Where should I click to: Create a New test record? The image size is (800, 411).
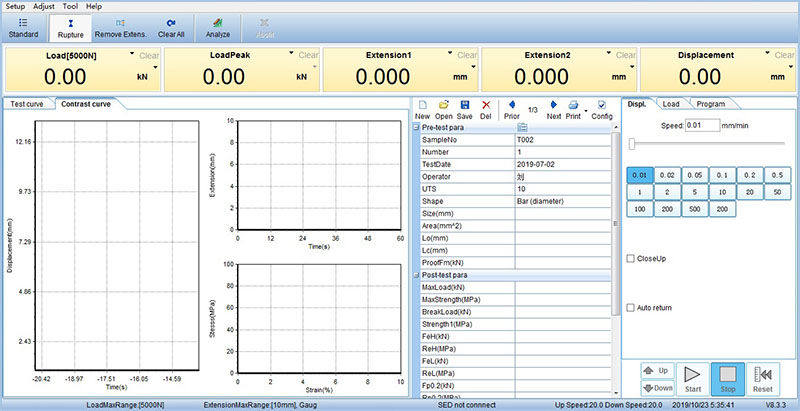pyautogui.click(x=422, y=109)
